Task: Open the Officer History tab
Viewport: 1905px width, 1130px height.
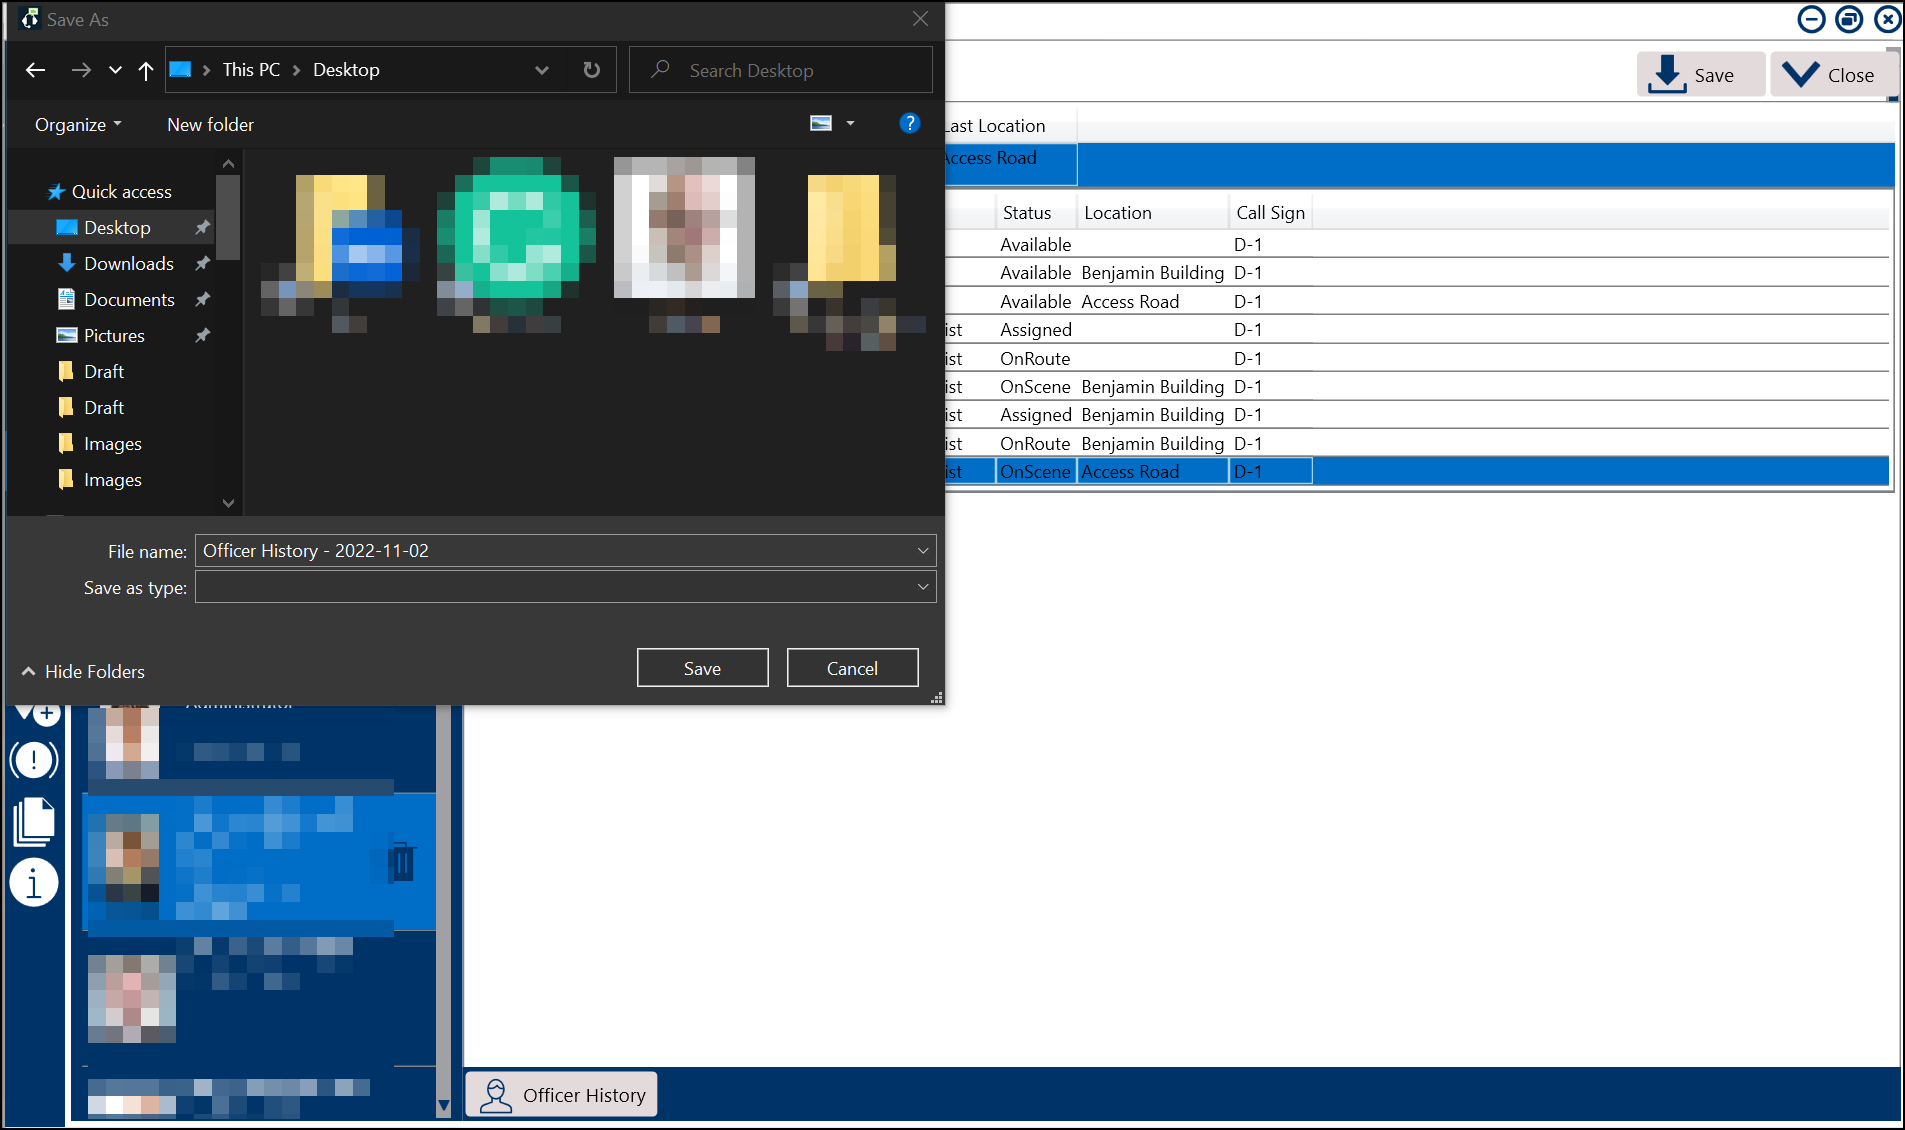Action: click(562, 1095)
